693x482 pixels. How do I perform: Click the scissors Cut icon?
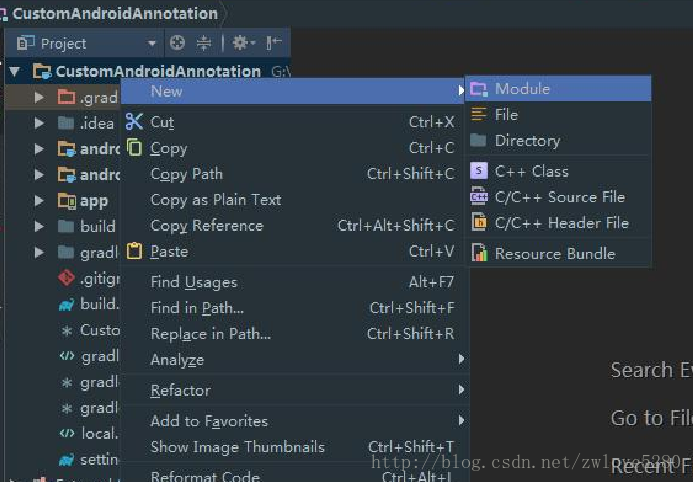coord(134,121)
